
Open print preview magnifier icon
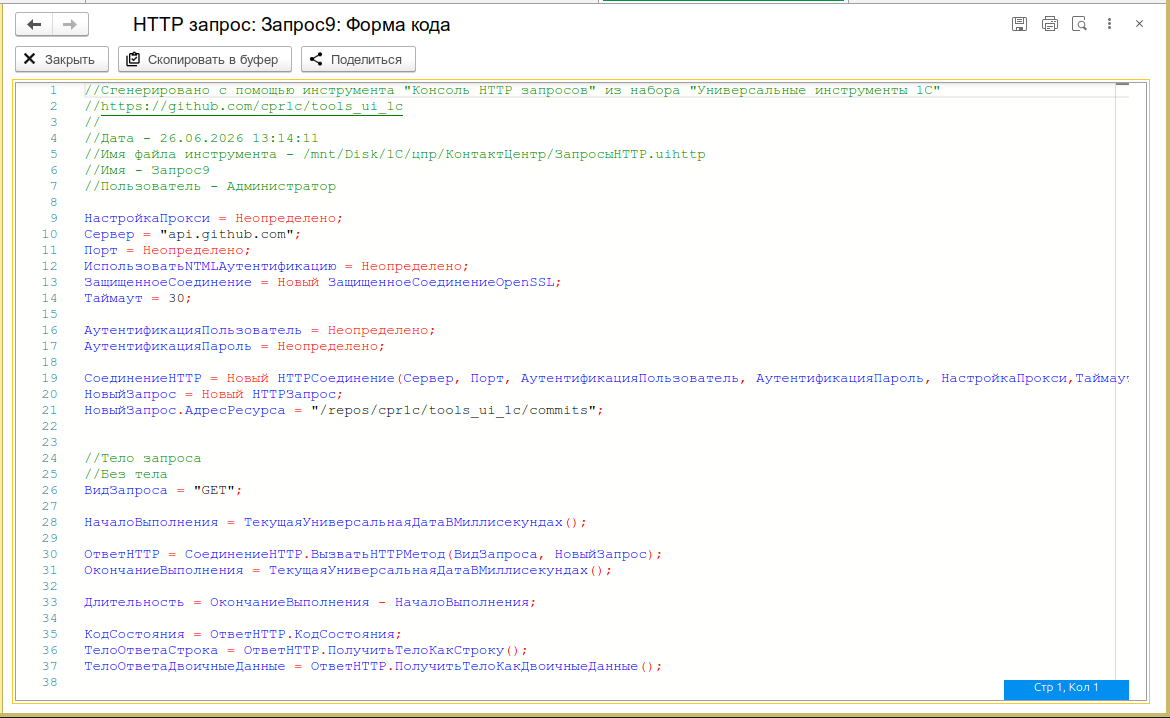point(1079,24)
